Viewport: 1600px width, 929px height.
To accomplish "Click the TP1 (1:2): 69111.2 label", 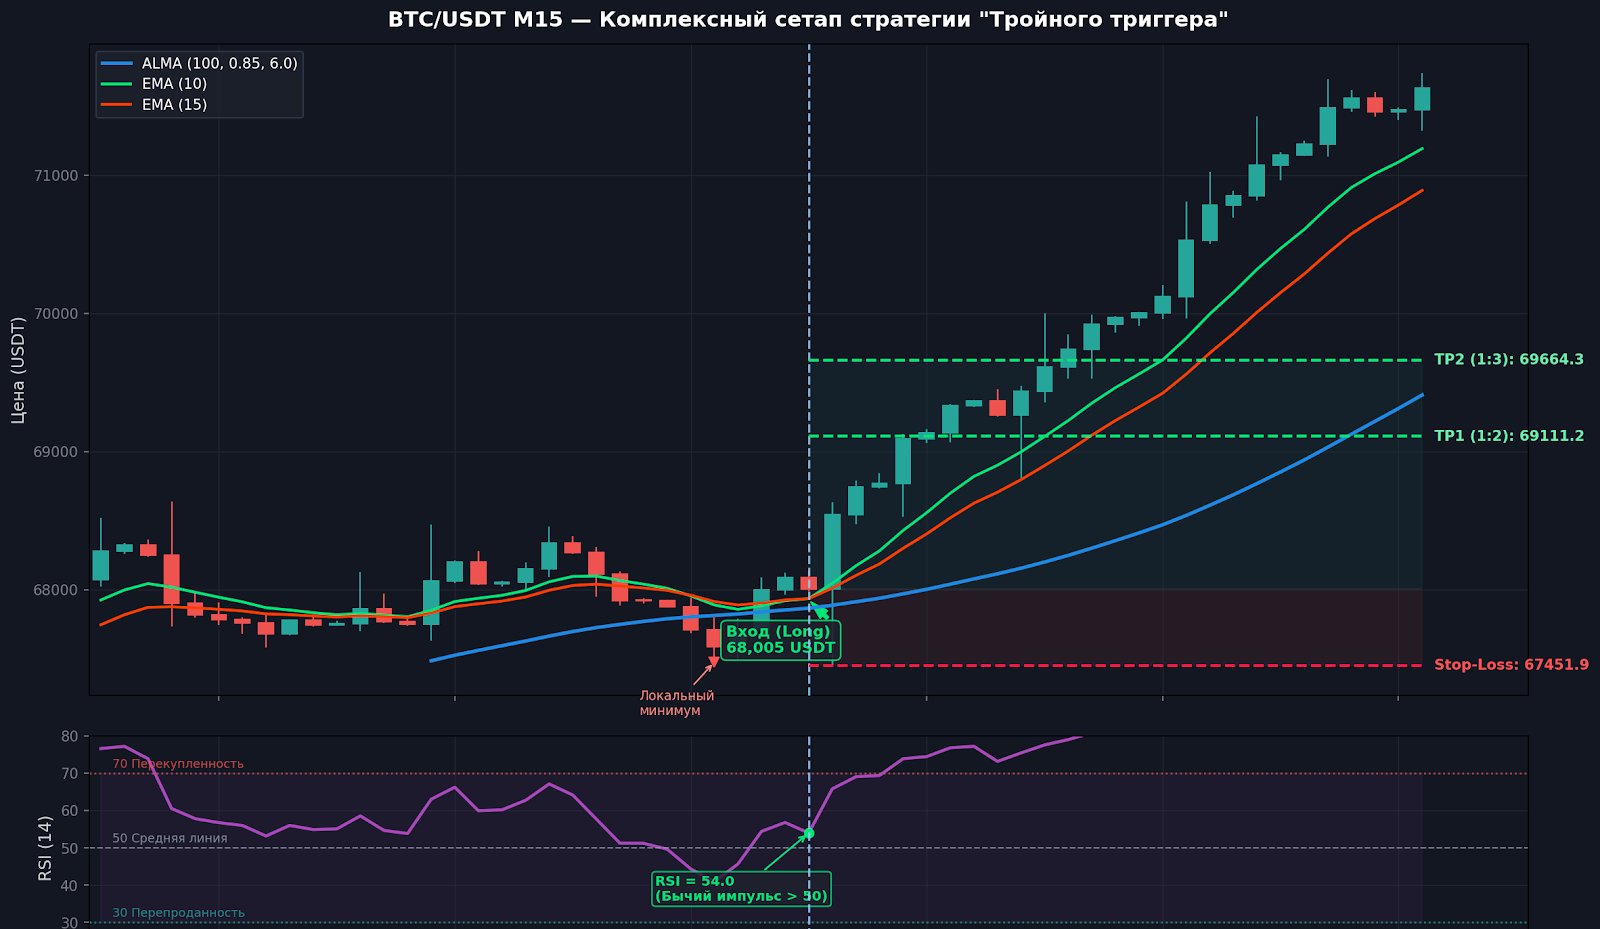I will click(x=1509, y=436).
